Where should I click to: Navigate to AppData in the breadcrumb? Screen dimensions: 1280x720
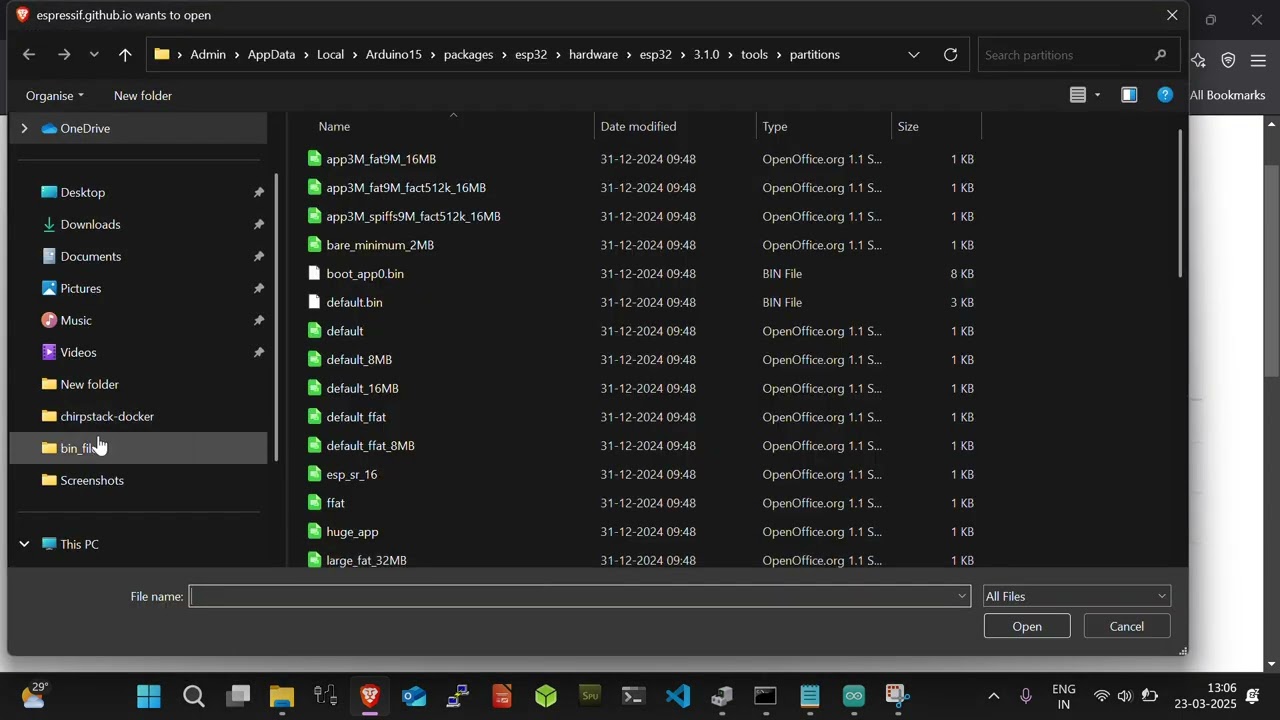coord(271,55)
